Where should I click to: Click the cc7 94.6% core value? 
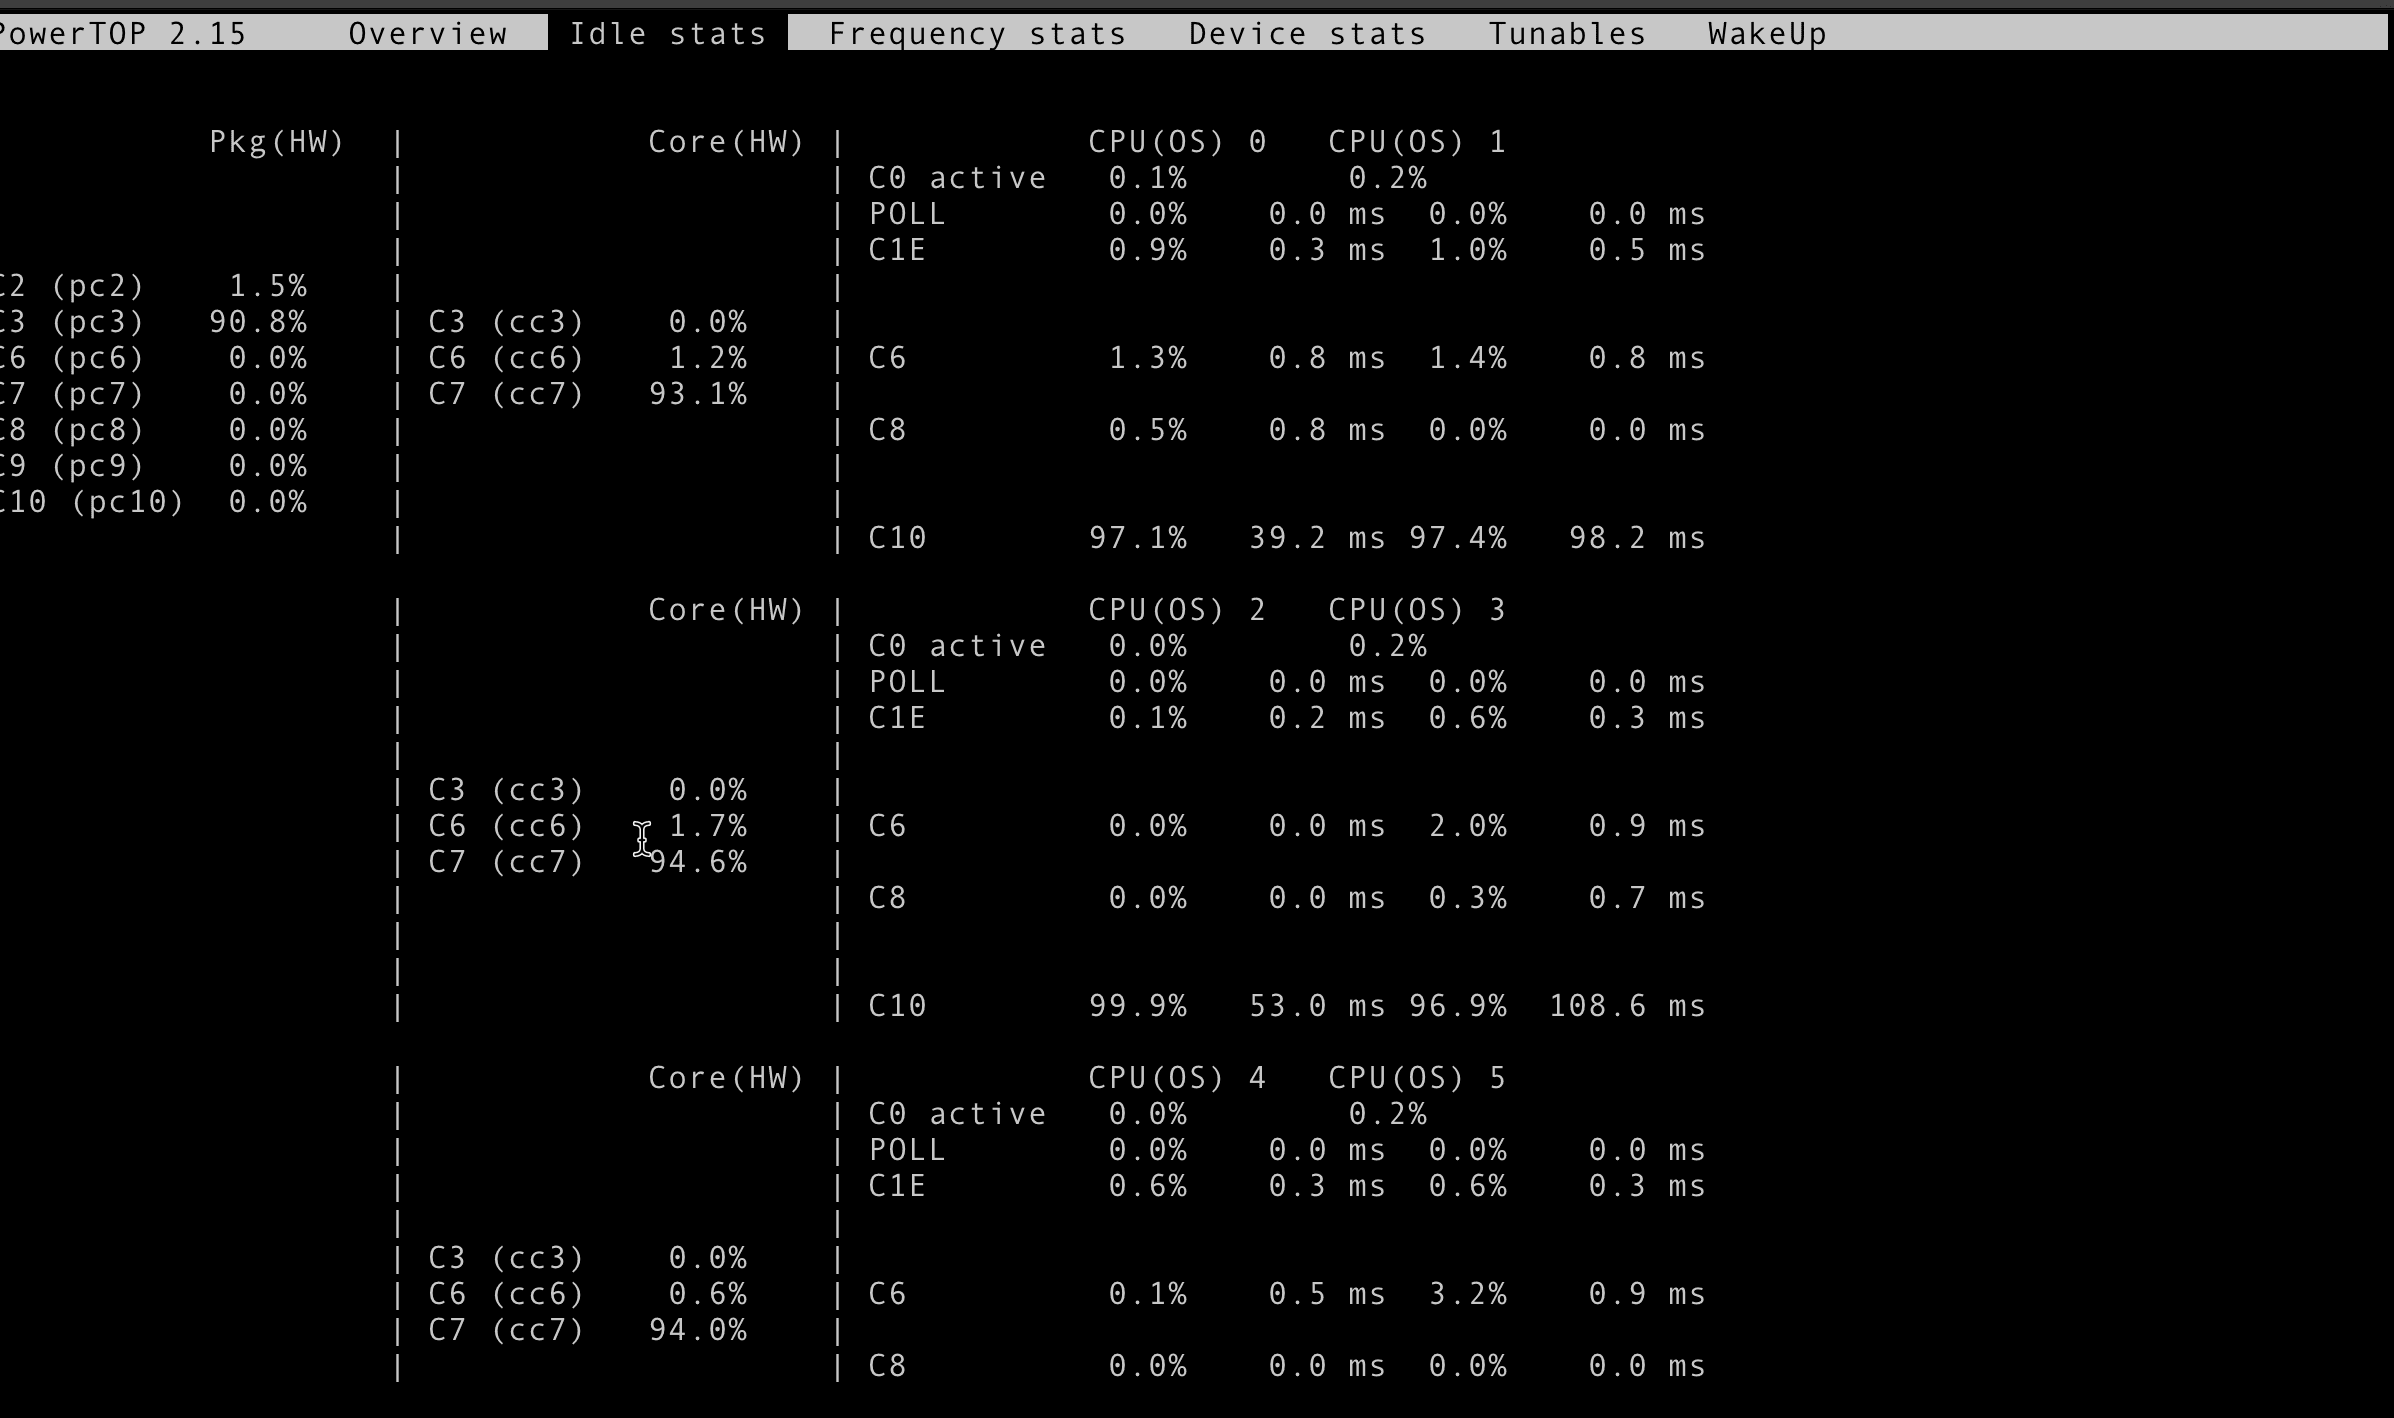click(x=698, y=862)
